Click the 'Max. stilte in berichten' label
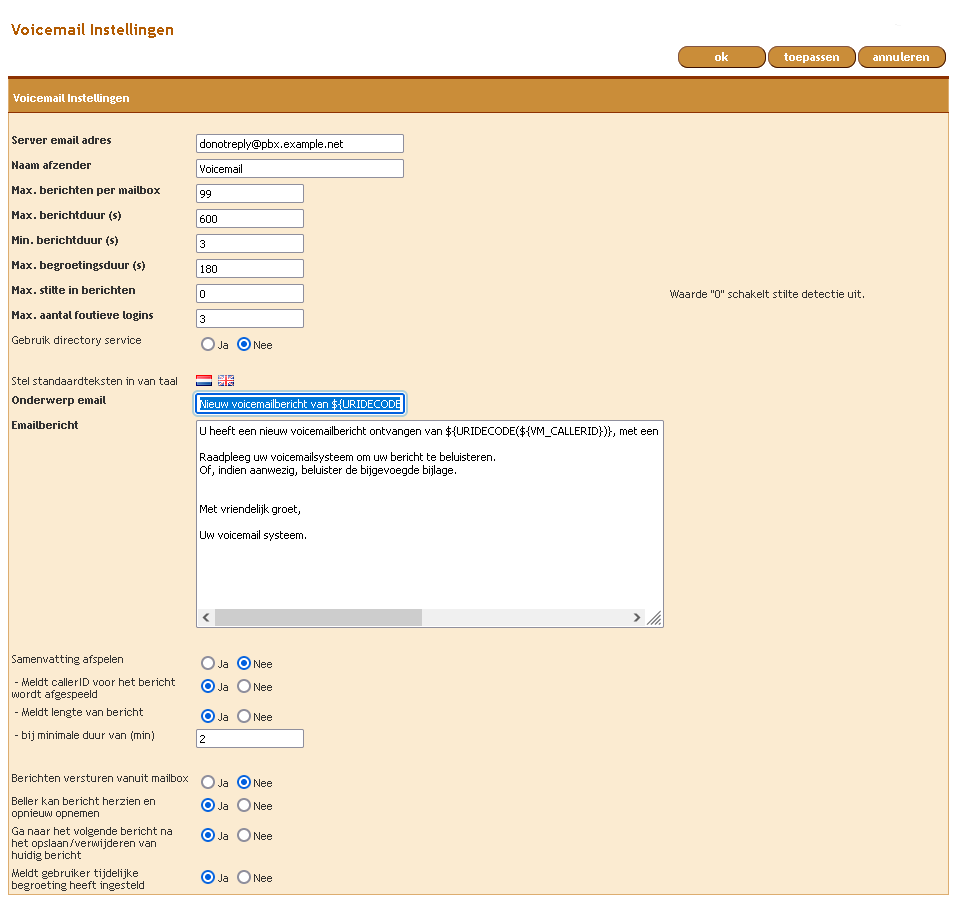This screenshot has height=906, width=957. [73, 290]
